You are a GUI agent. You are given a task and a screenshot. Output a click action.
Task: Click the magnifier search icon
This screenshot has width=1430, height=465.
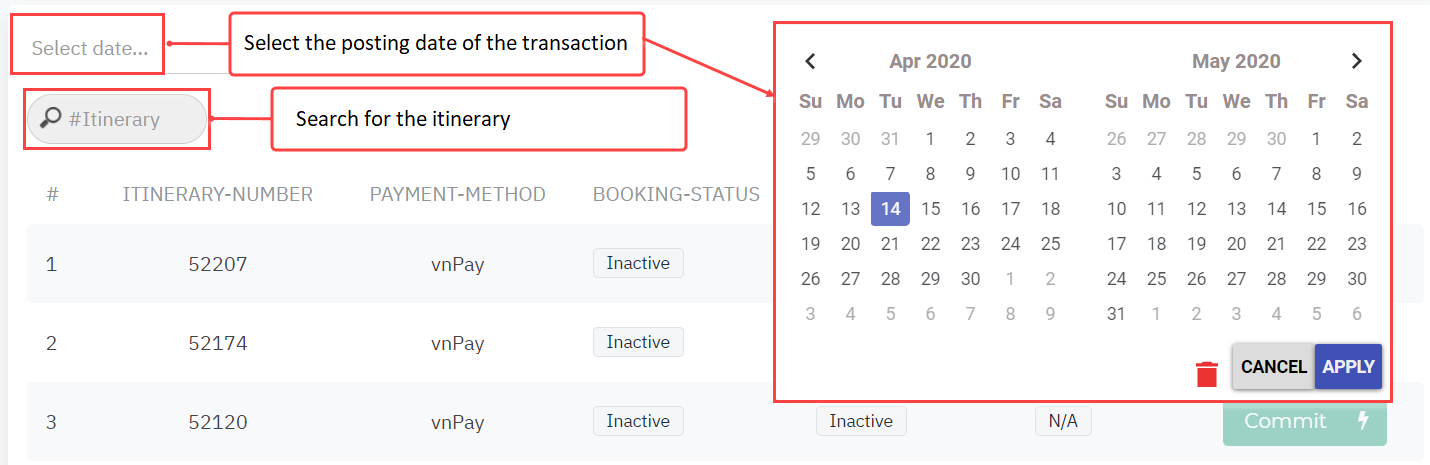[x=50, y=119]
